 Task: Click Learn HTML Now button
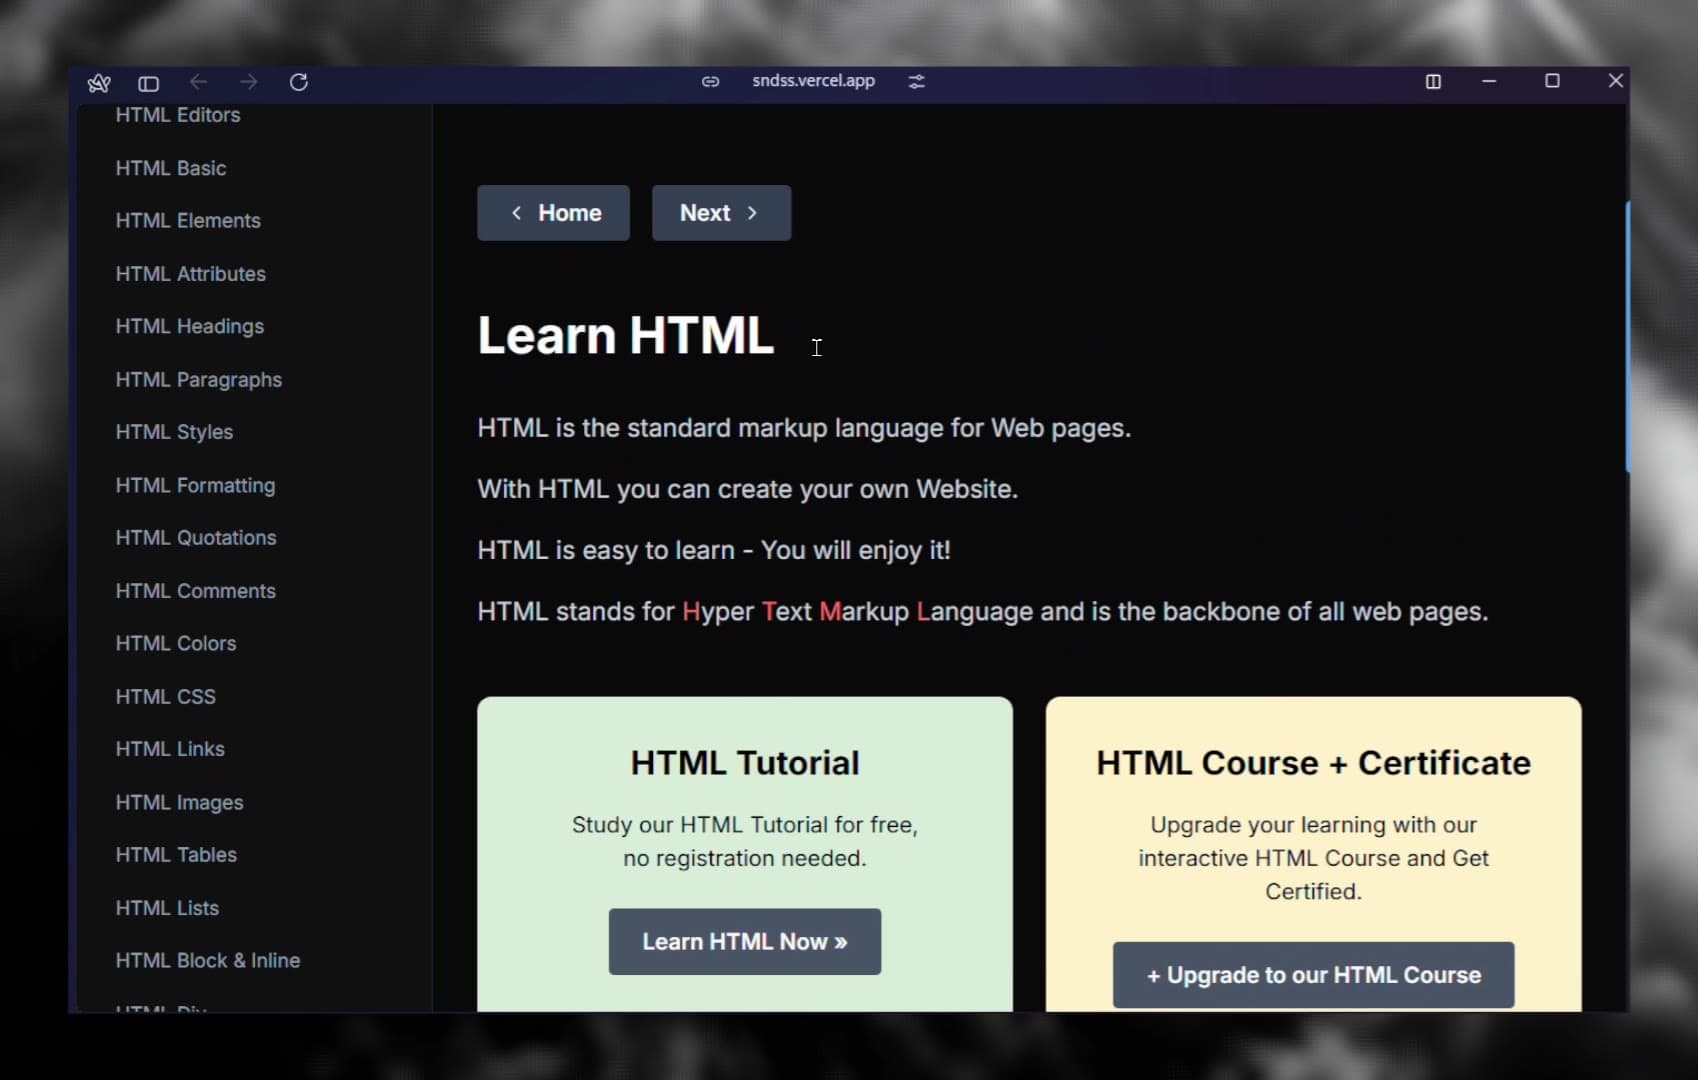745,942
